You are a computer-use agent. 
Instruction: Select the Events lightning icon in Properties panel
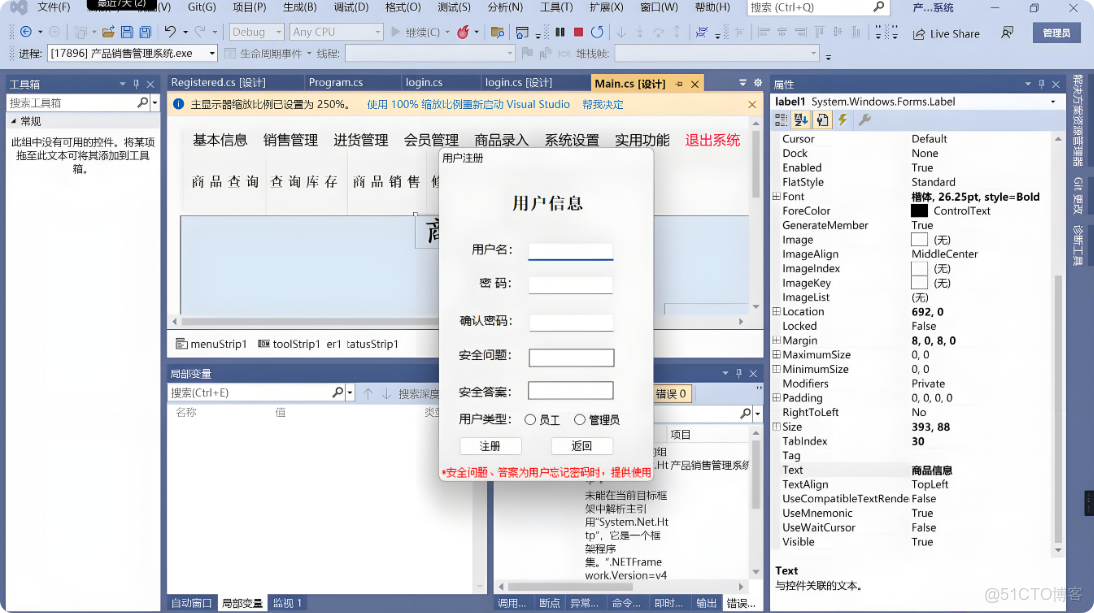pos(843,120)
